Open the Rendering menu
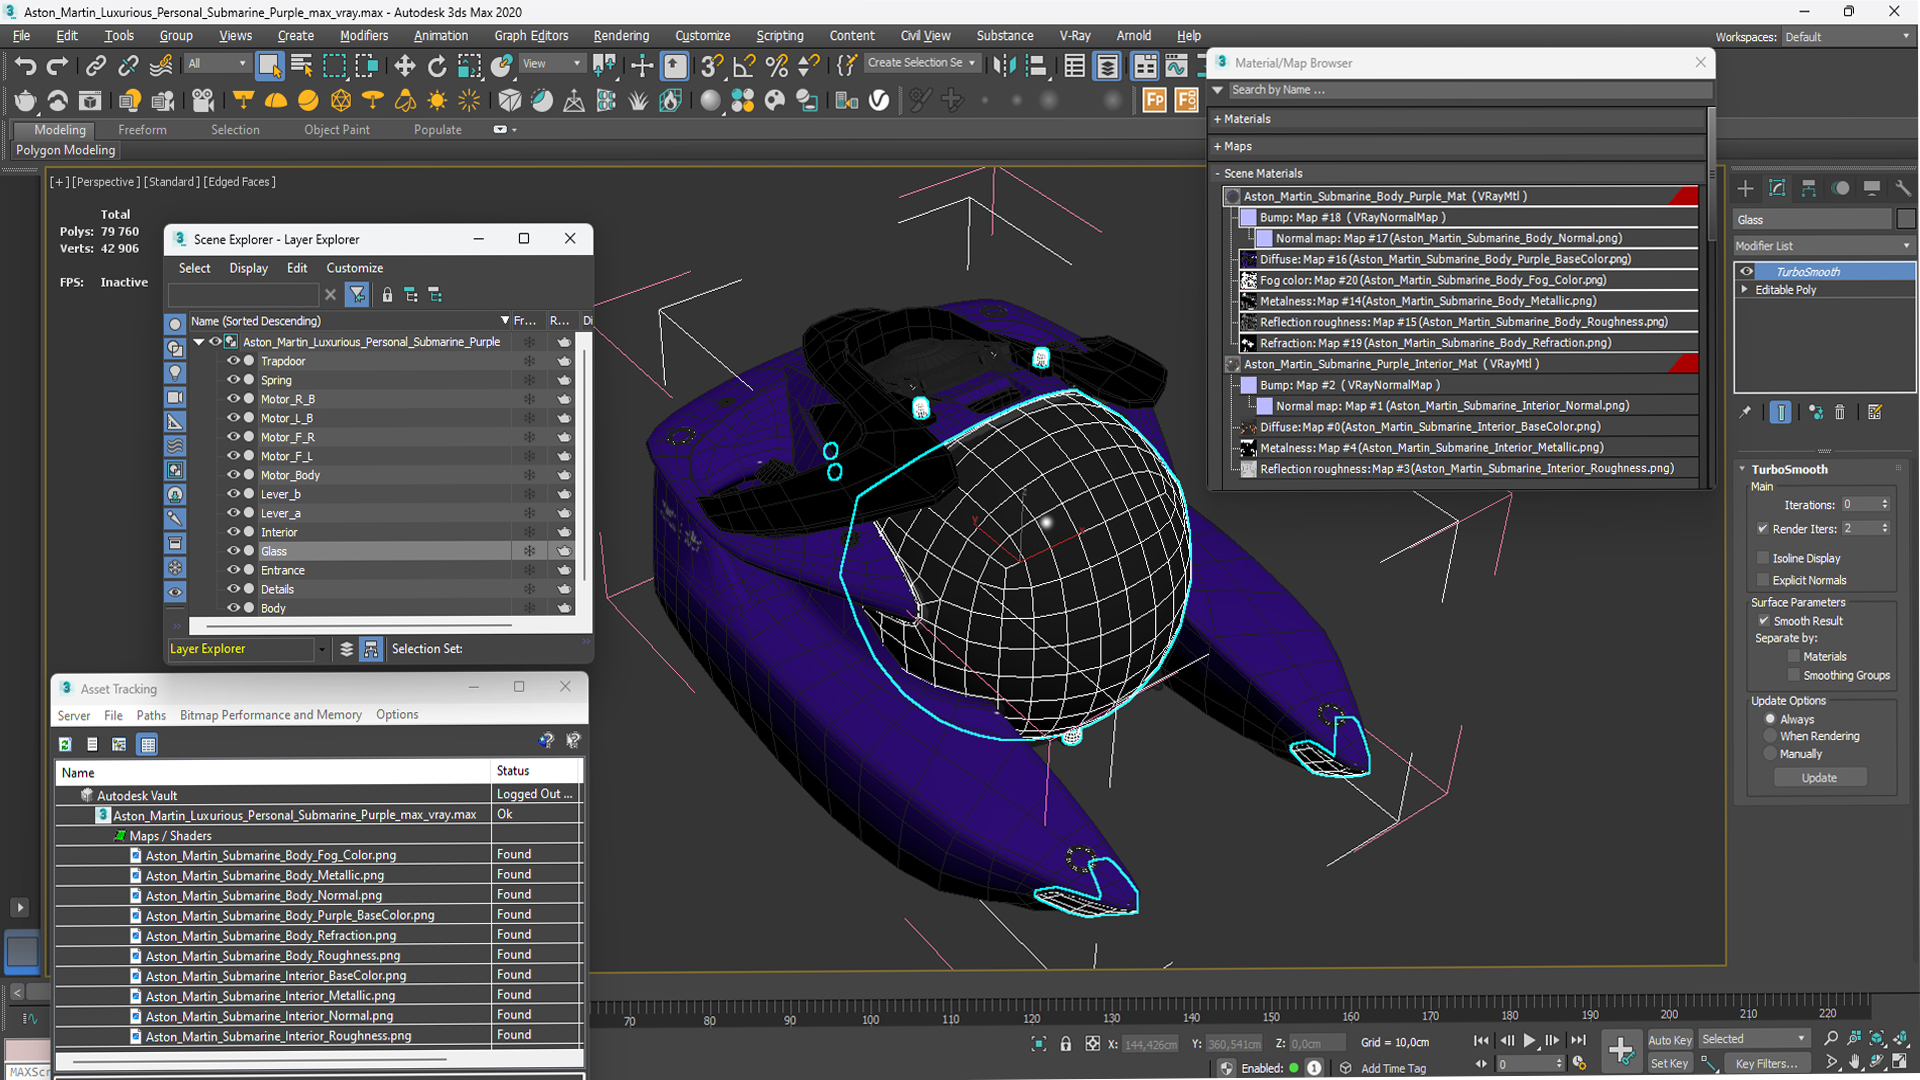The width and height of the screenshot is (1920, 1080). pyautogui.click(x=621, y=36)
